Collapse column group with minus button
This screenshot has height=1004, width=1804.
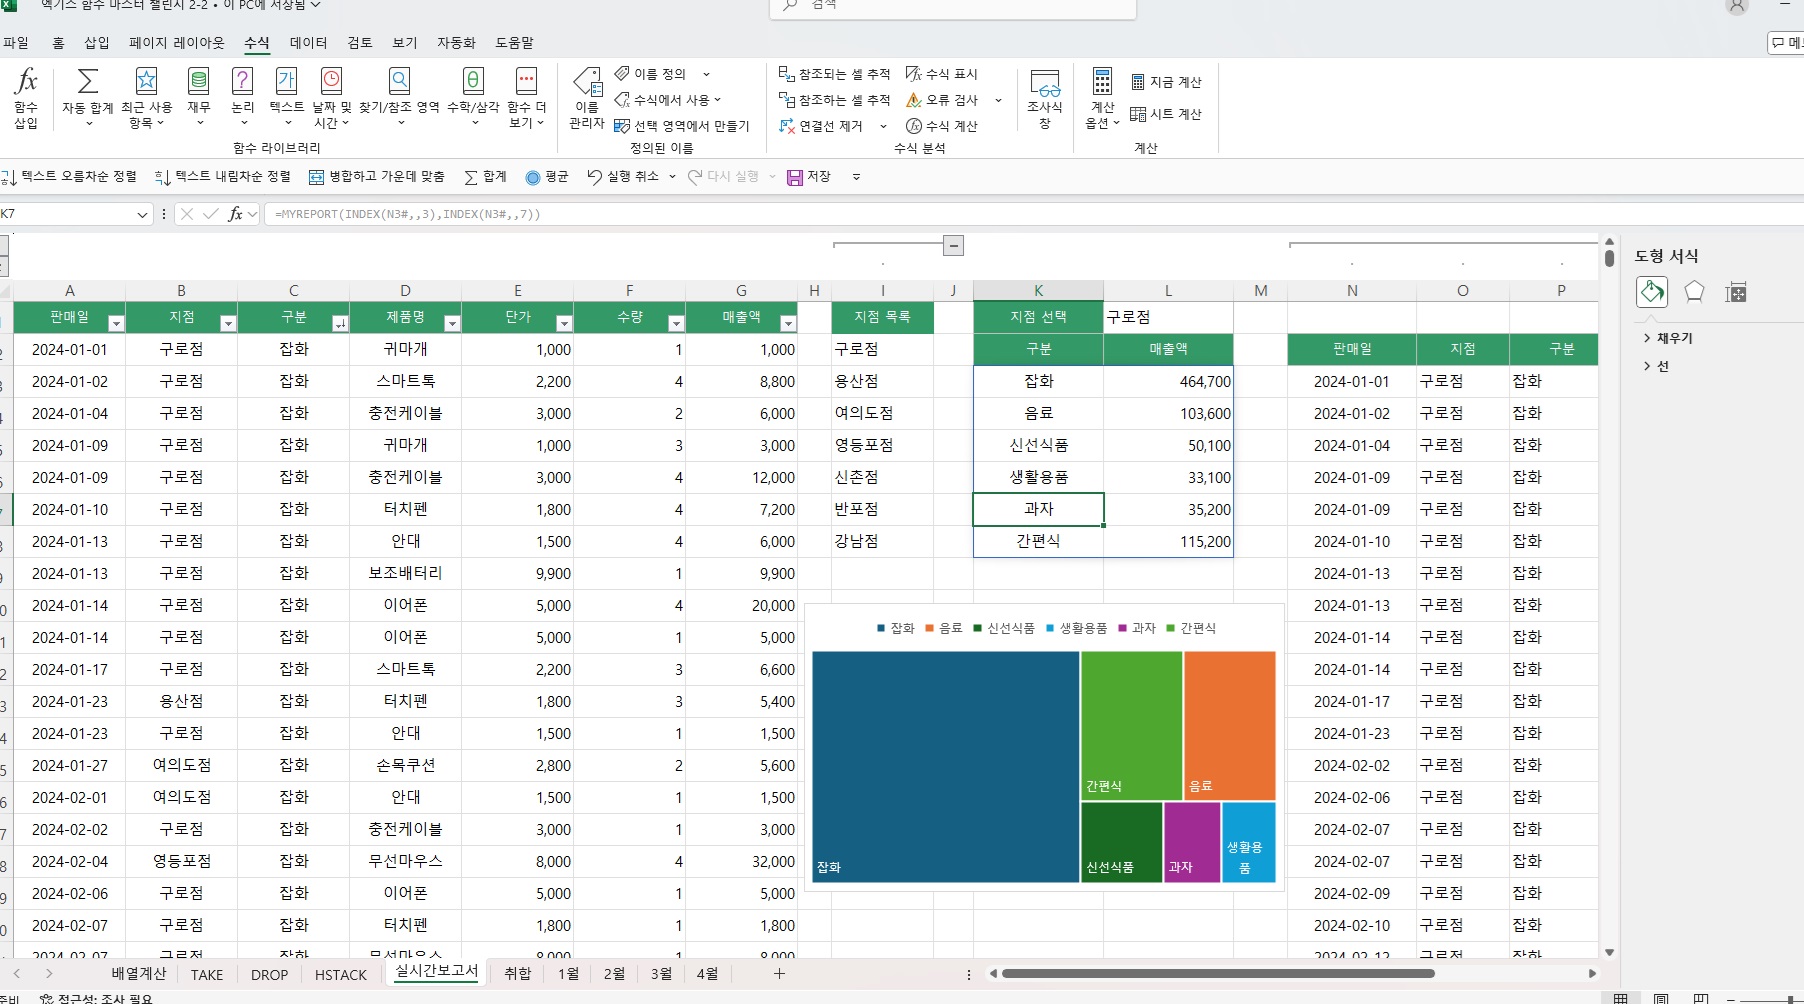(x=954, y=245)
